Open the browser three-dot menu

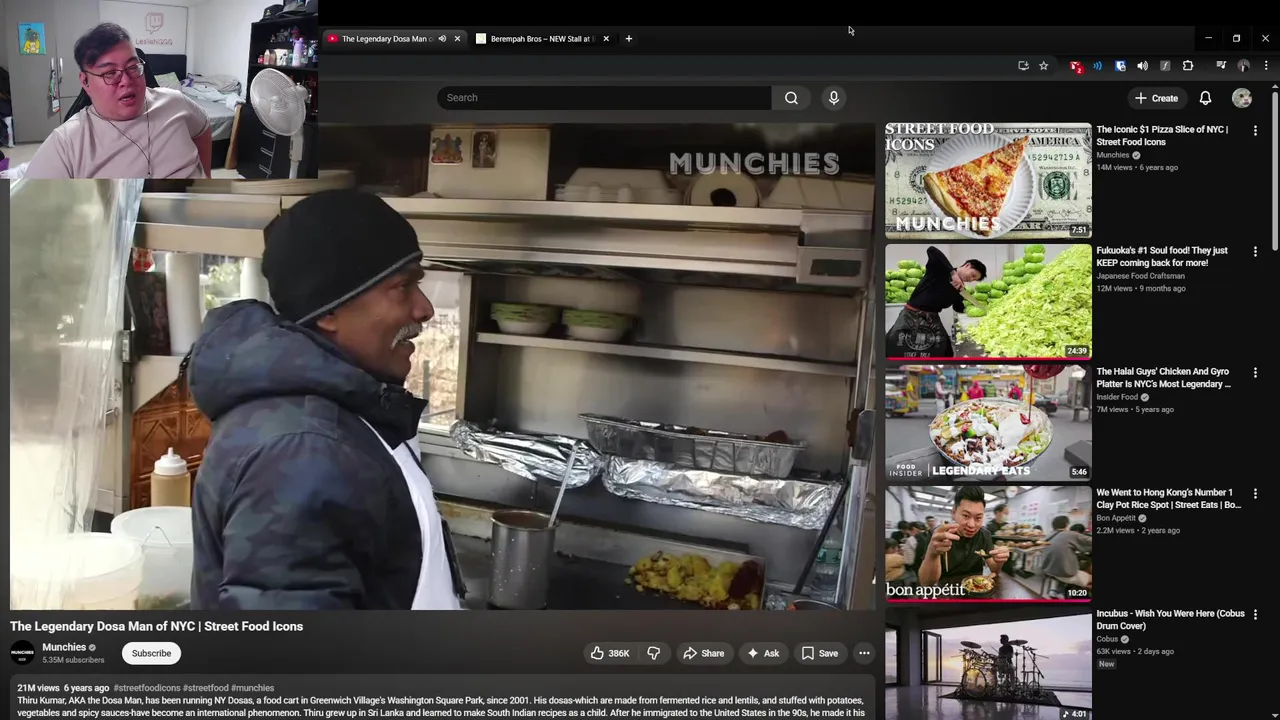[1265, 66]
